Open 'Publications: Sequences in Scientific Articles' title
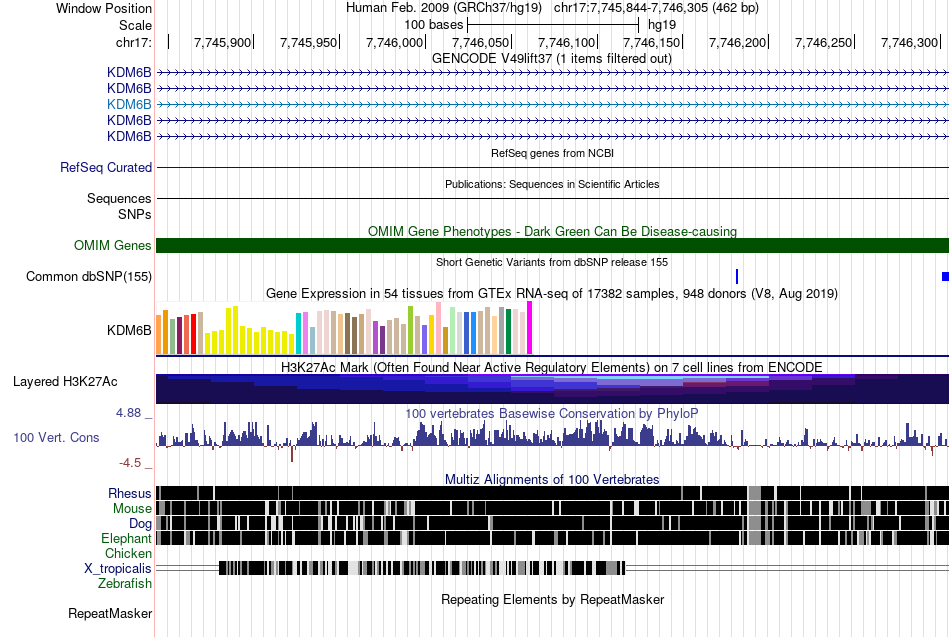The width and height of the screenshot is (950, 637). (x=552, y=184)
